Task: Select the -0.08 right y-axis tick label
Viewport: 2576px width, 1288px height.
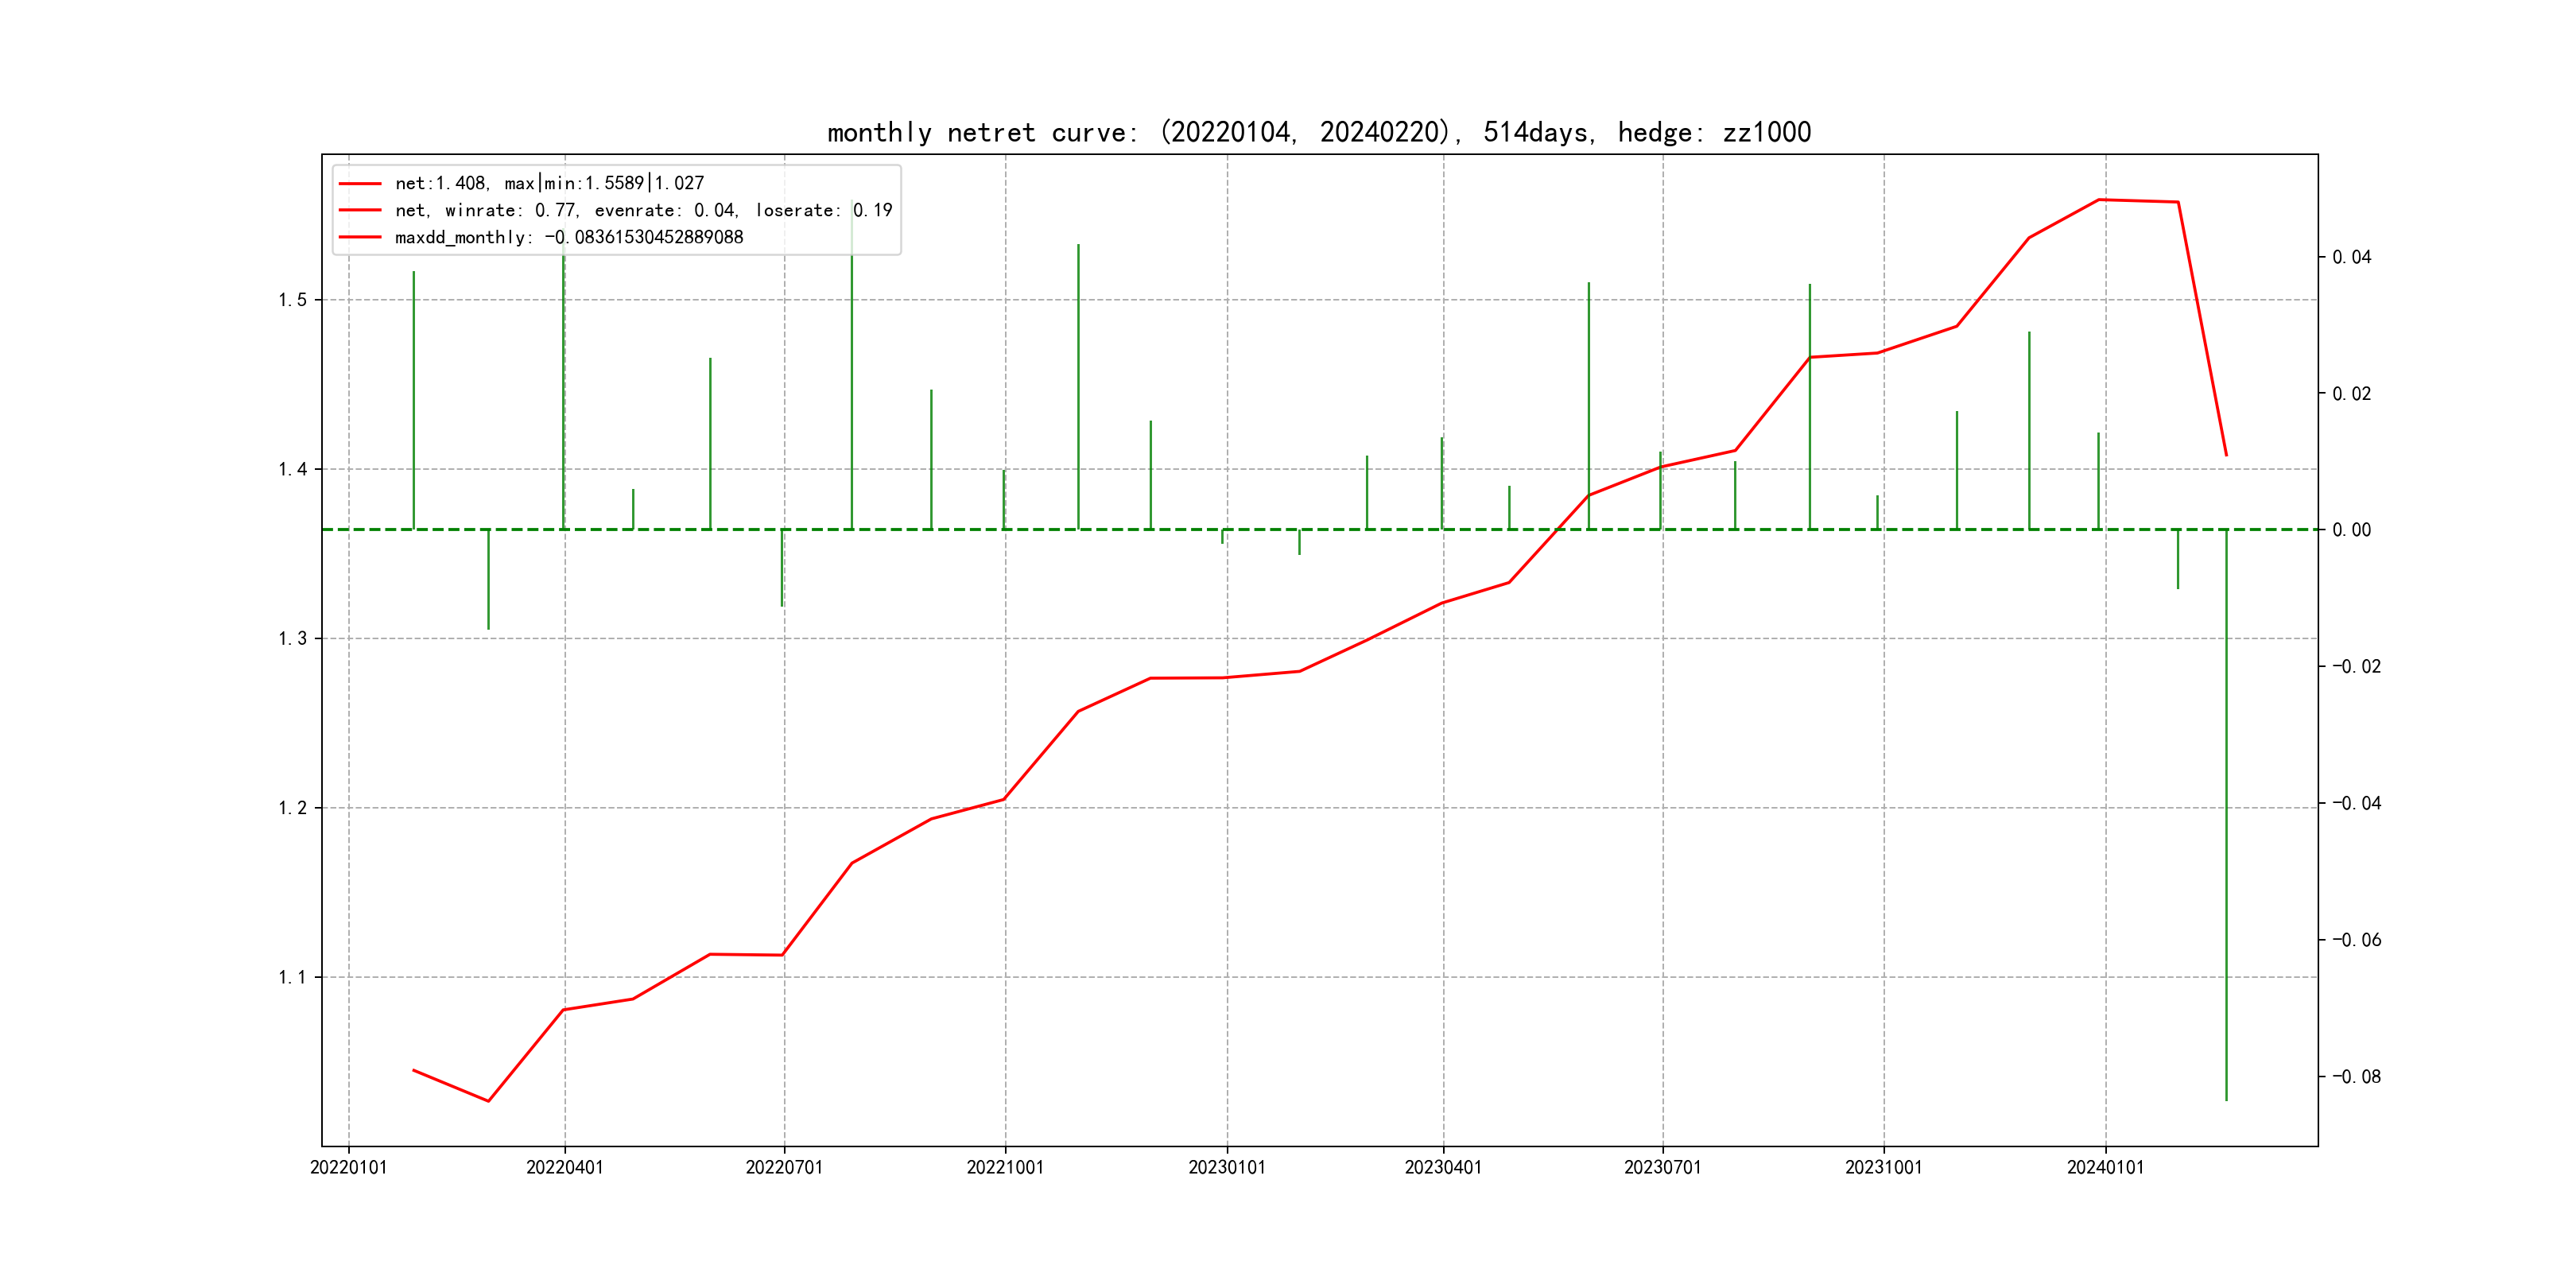Action: point(2356,1076)
